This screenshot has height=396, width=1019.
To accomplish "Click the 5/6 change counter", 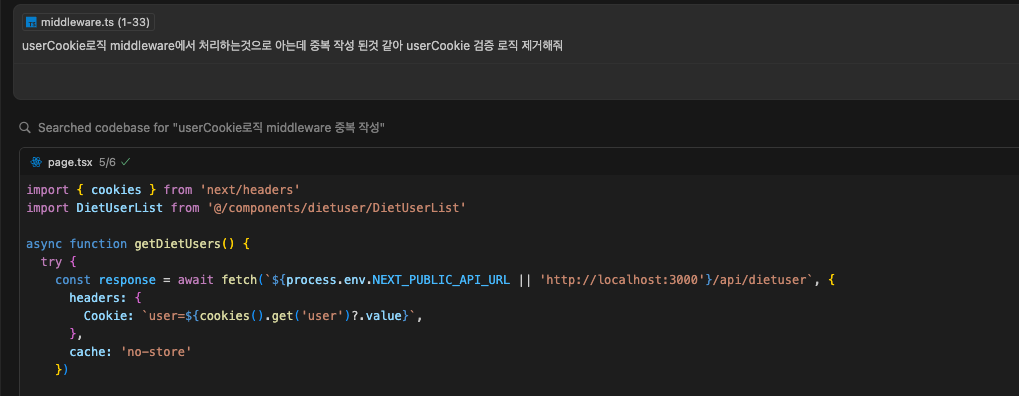I will coord(108,161).
